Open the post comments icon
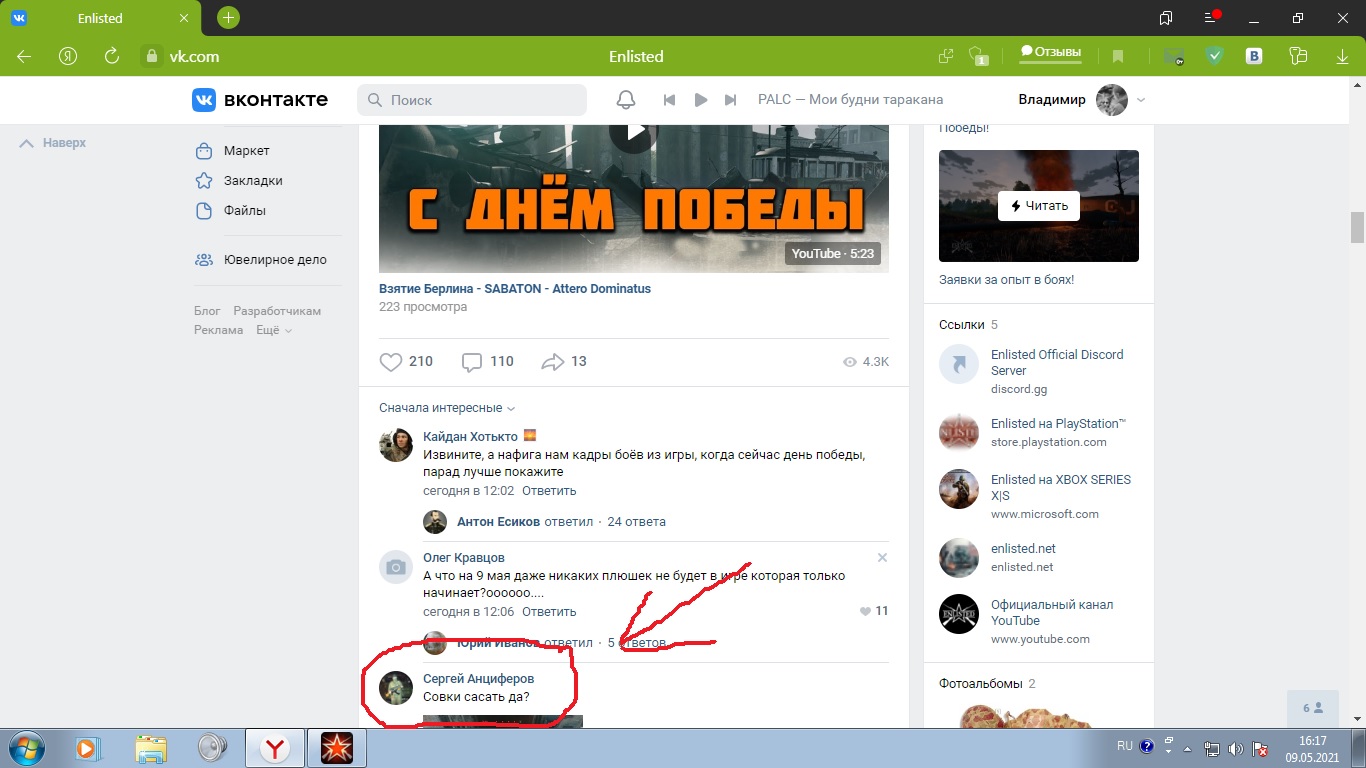The height and width of the screenshot is (768, 1366). 472,362
